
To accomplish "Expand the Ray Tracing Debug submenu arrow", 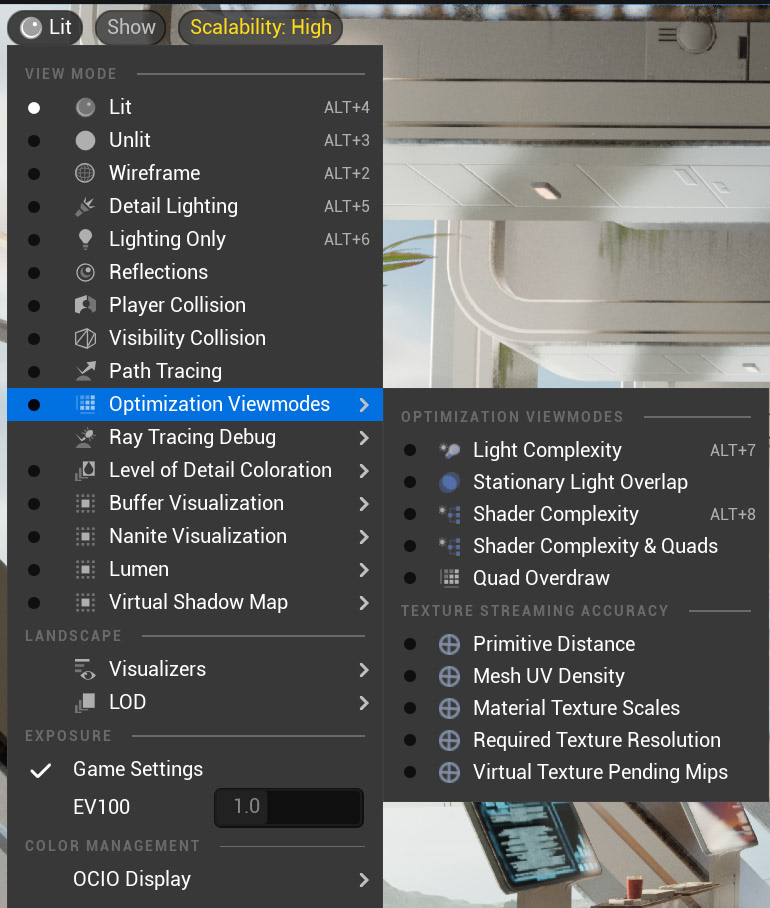I will point(364,438).
